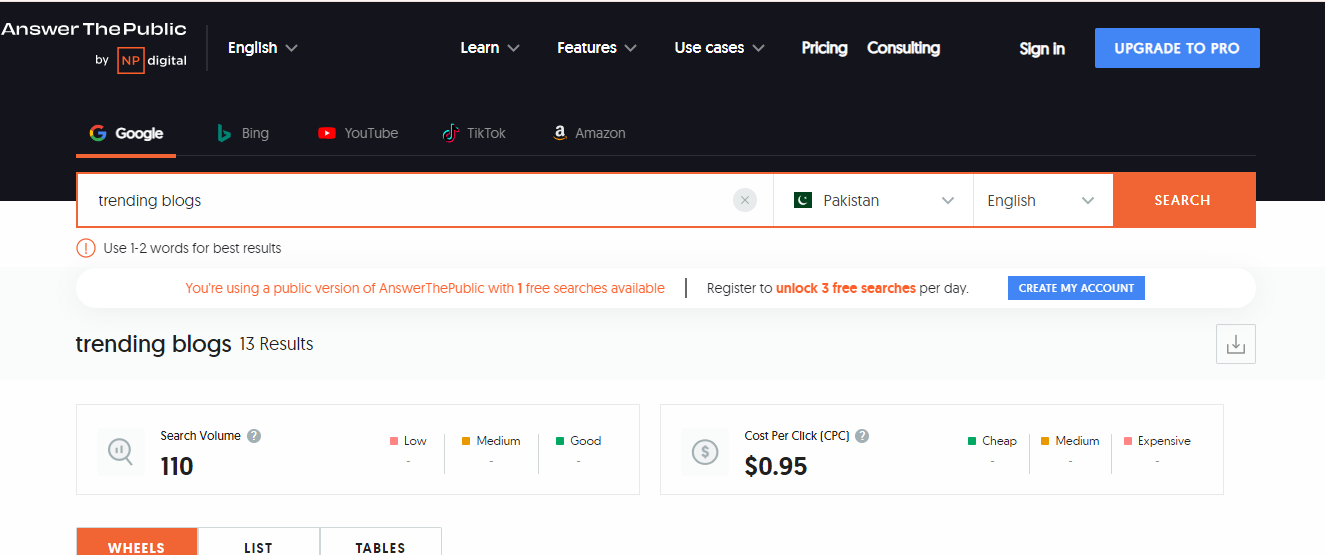Click the Amazon logo icon

pyautogui.click(x=560, y=133)
